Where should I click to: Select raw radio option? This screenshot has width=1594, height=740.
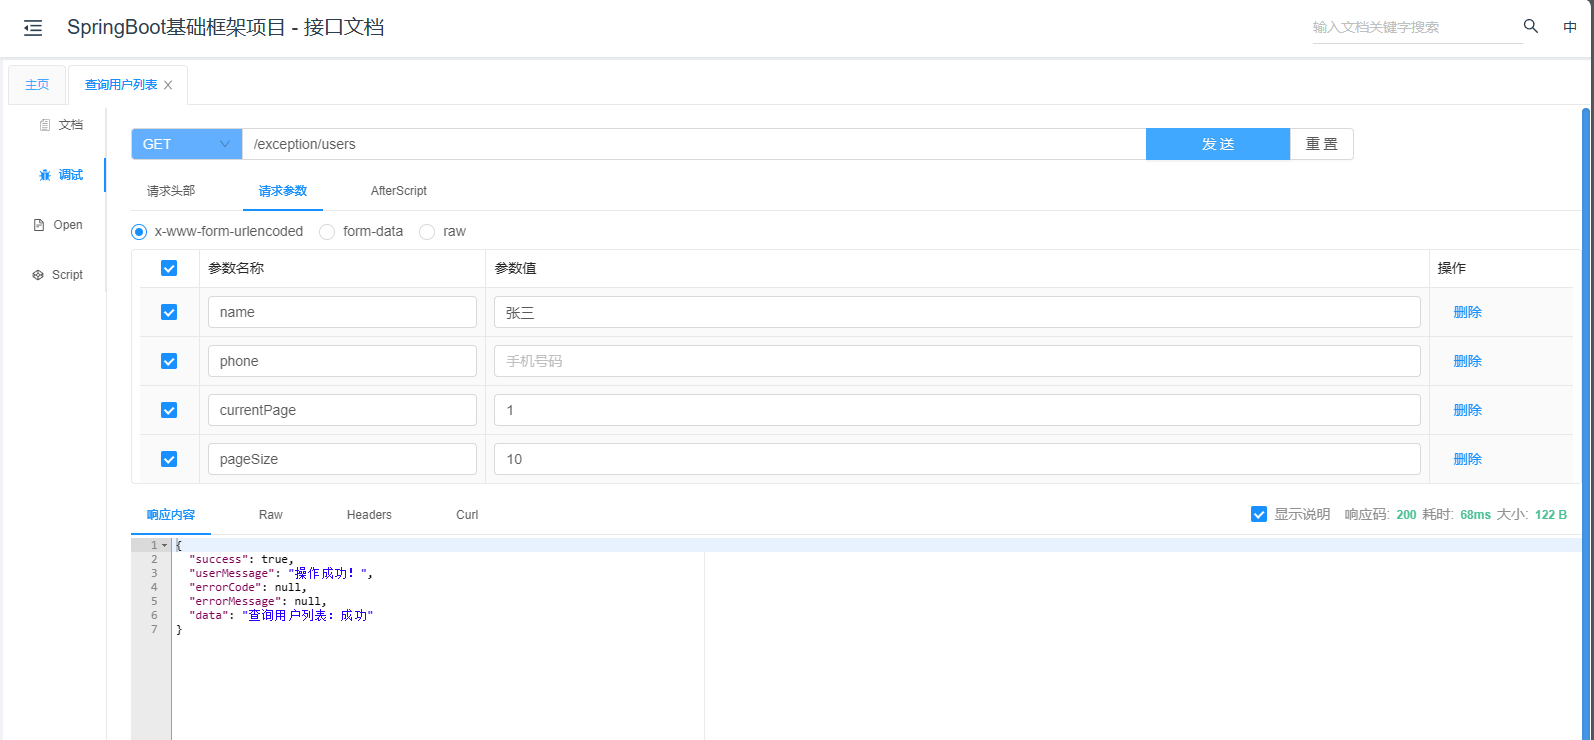point(427,232)
